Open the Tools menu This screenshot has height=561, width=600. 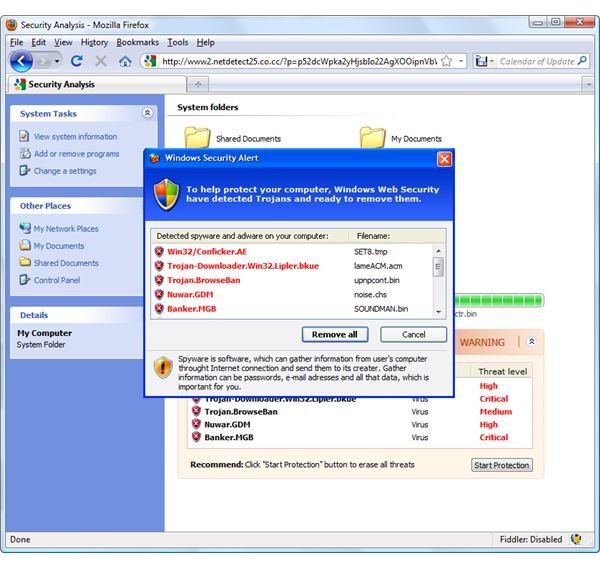(178, 42)
